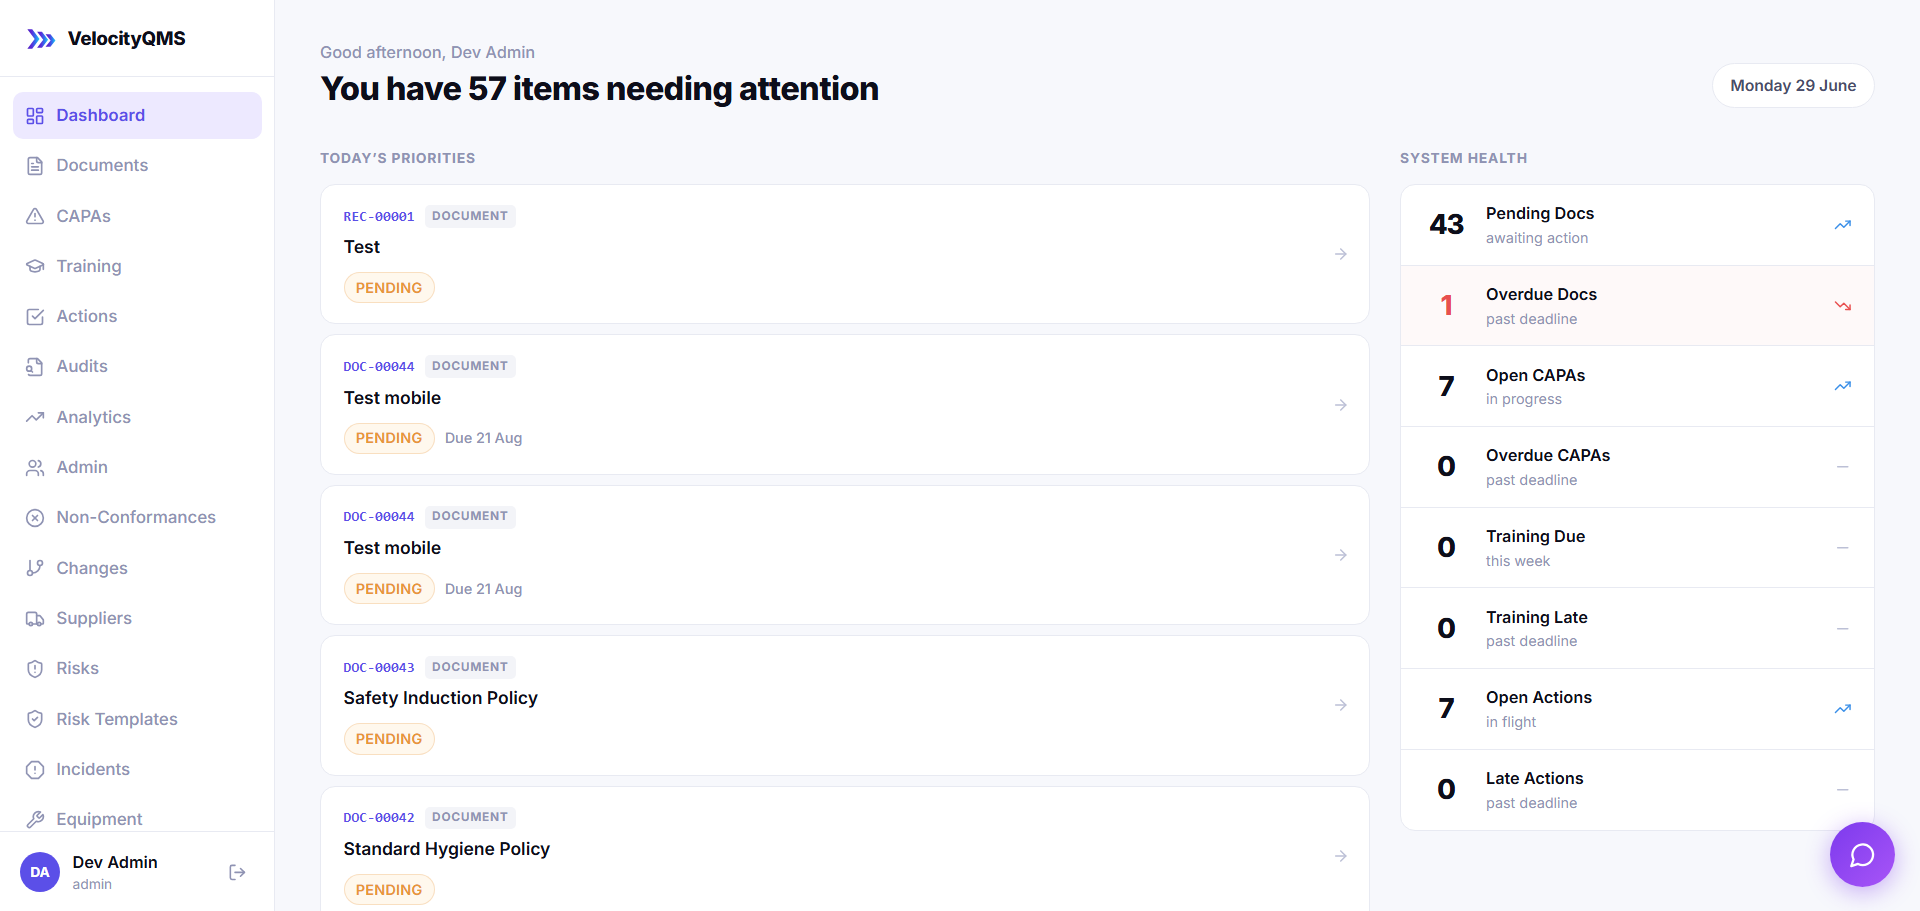The height and width of the screenshot is (911, 1920).
Task: Click the trend-up icon for Open Actions
Action: coord(1843,709)
